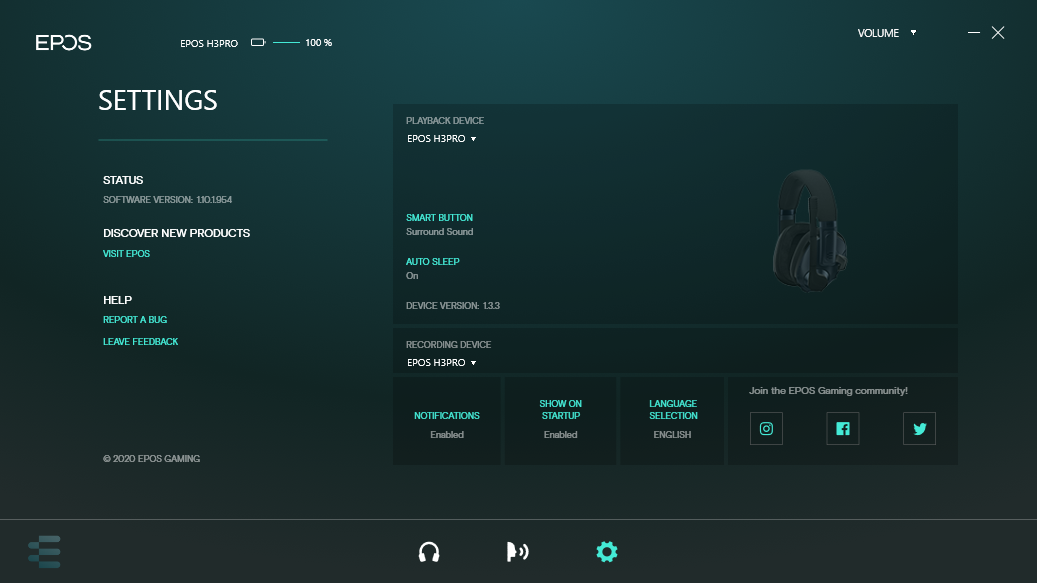Expand the Volume dropdown
This screenshot has height=584, width=1037.
887,33
